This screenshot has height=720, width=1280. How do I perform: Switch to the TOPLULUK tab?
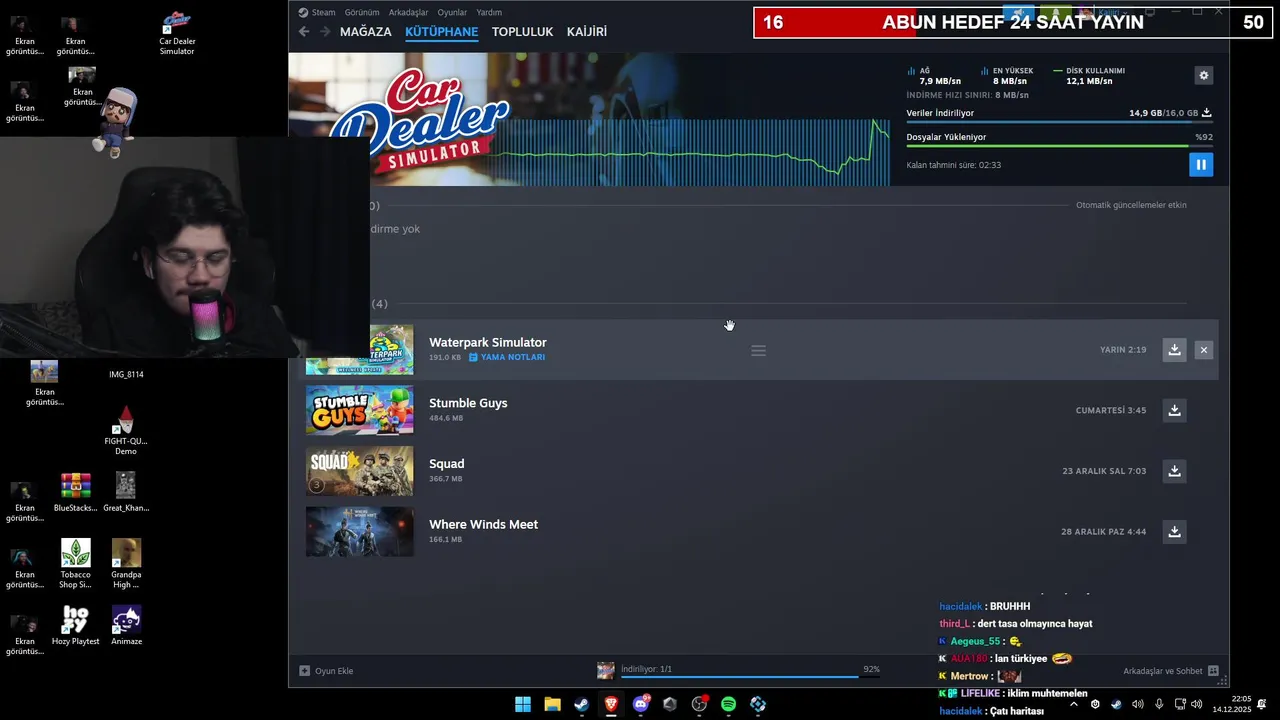click(522, 32)
